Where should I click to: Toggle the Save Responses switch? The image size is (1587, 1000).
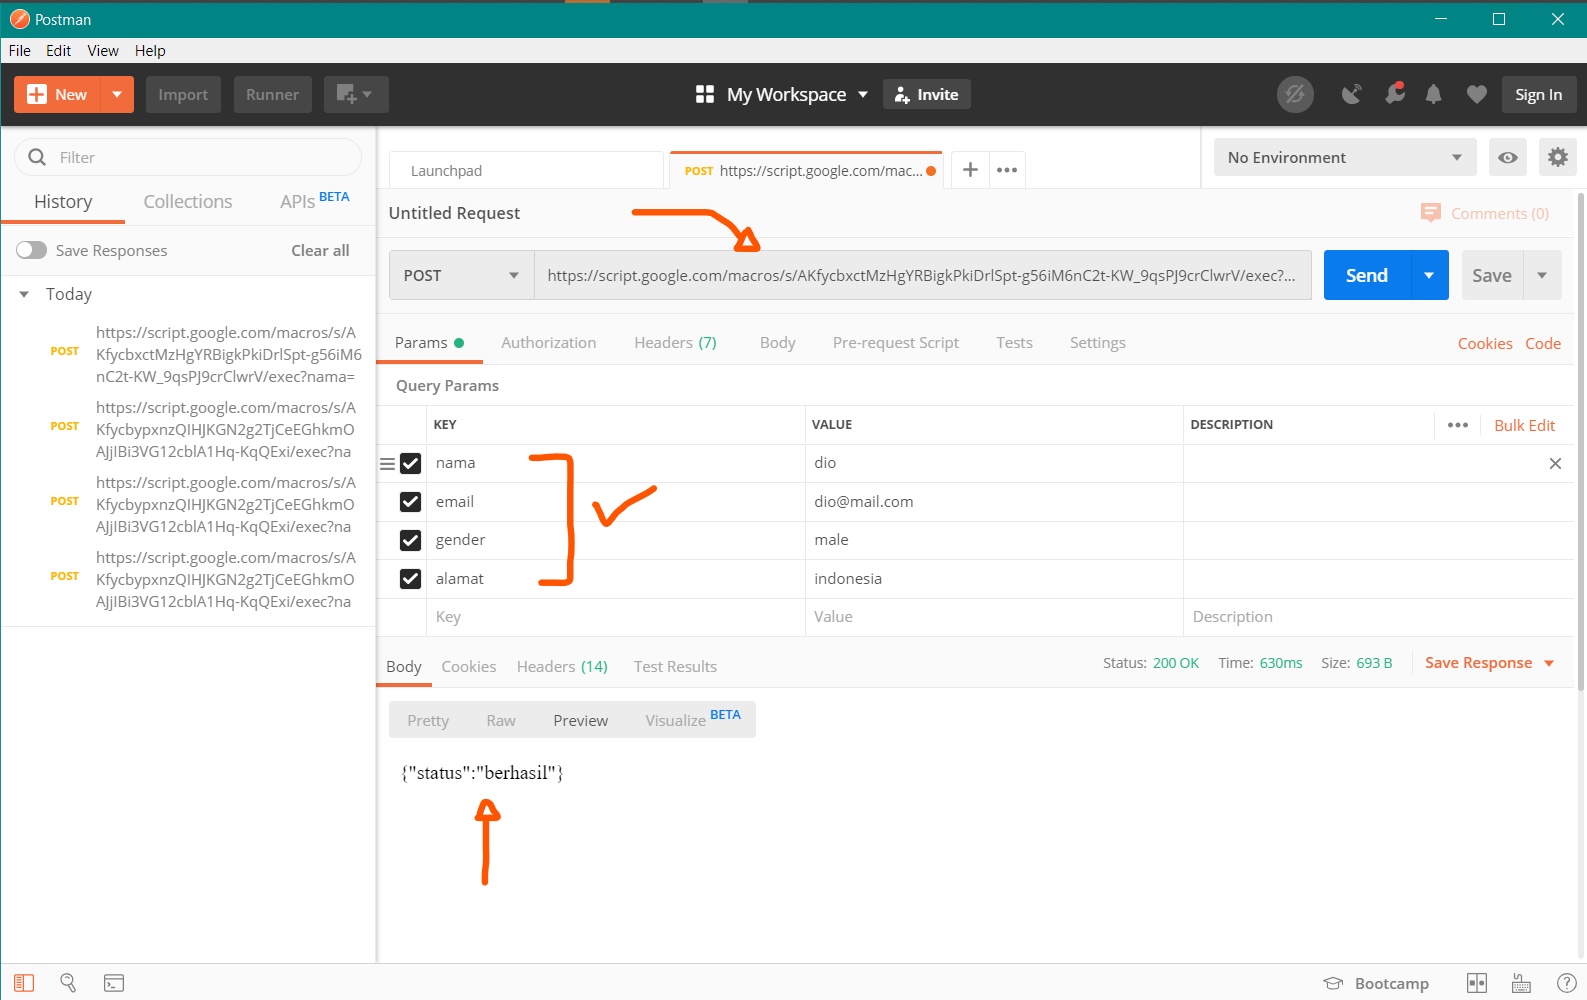31,250
